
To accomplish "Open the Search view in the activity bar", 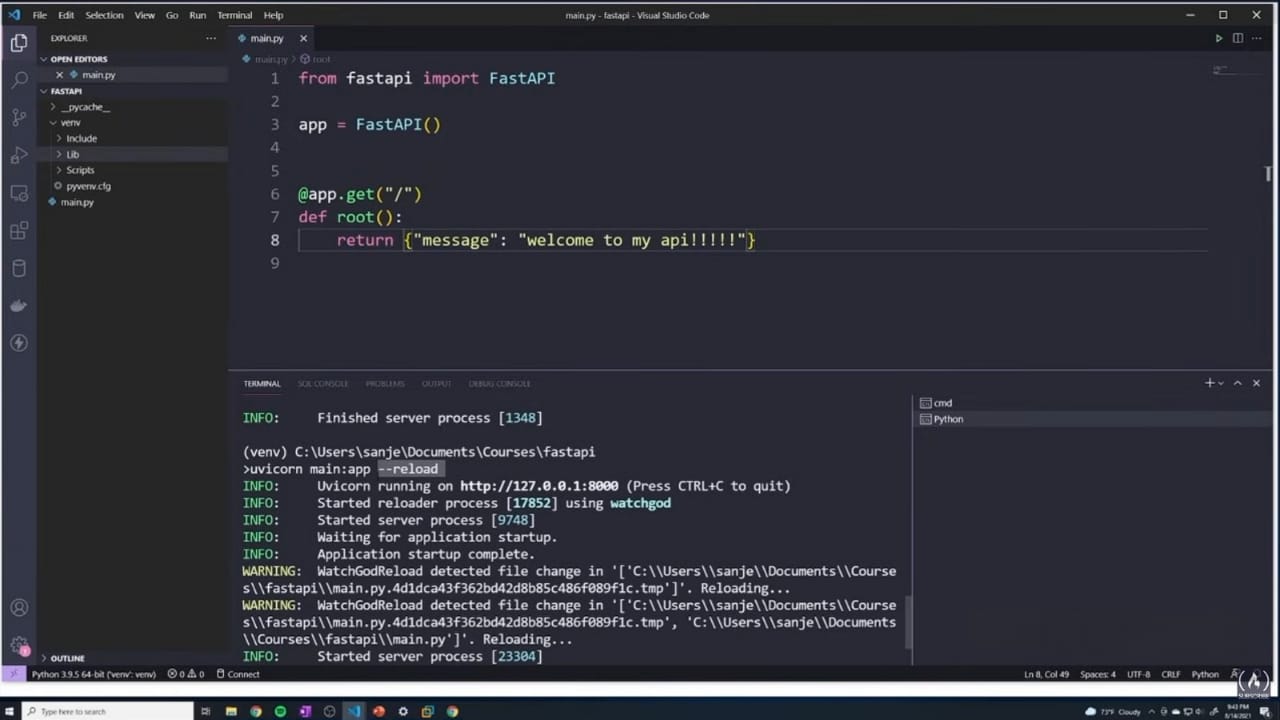I will 19,79.
